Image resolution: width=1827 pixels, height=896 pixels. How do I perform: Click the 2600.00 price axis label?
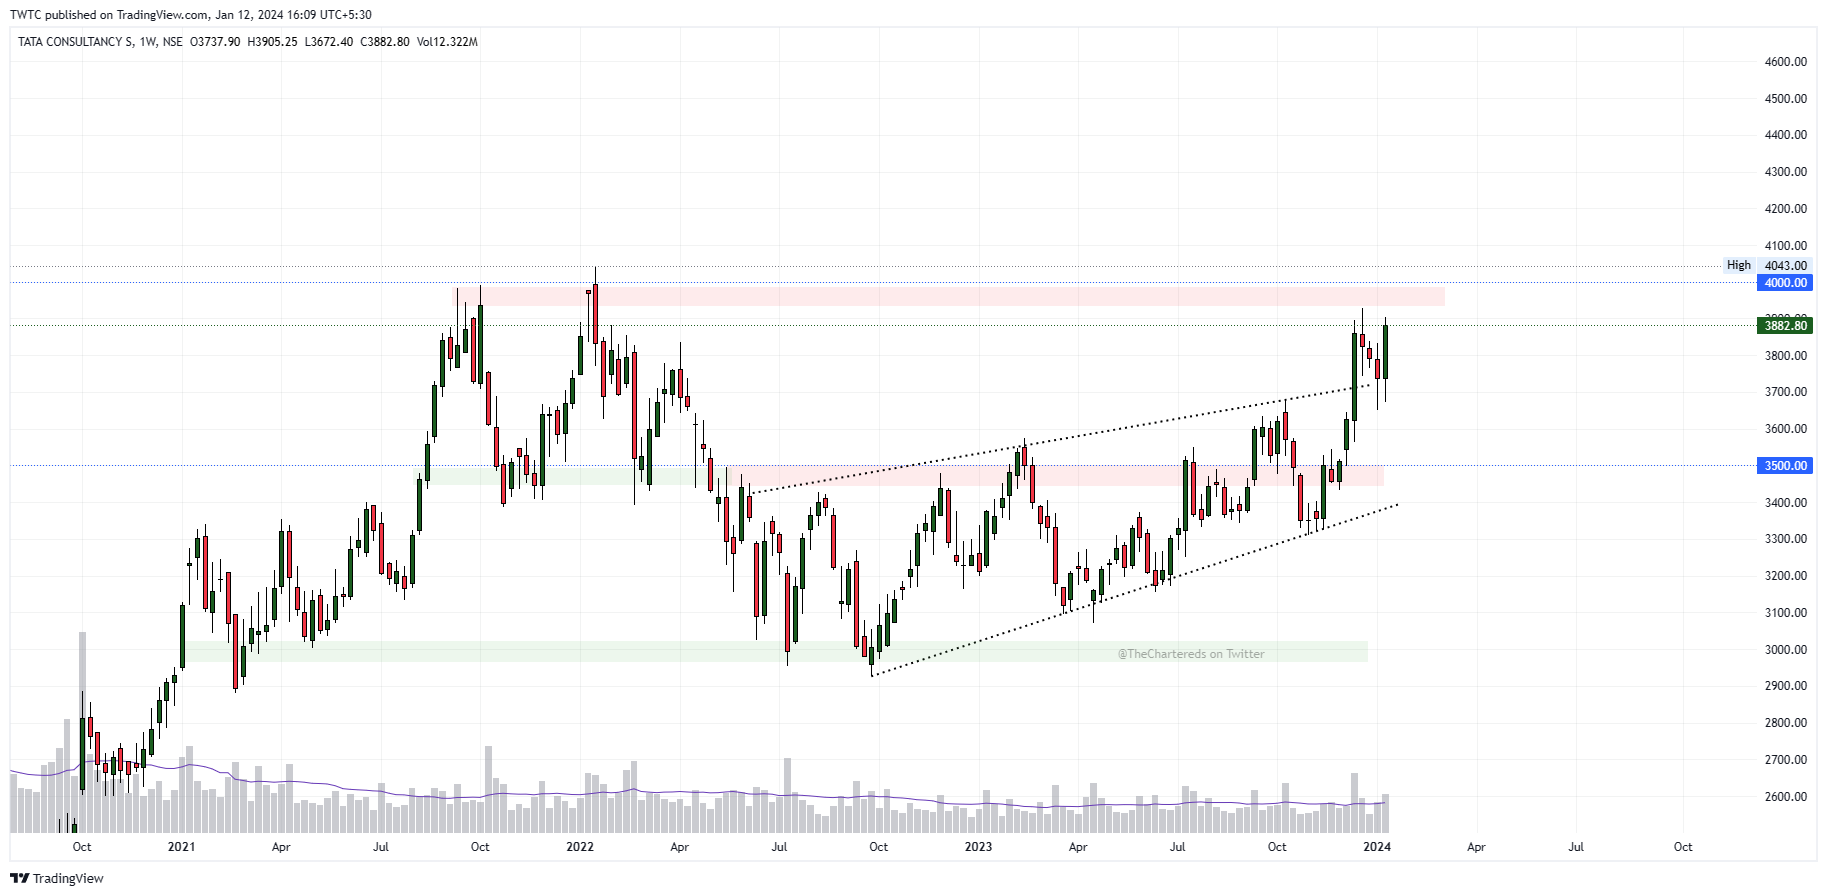pyautogui.click(x=1785, y=797)
